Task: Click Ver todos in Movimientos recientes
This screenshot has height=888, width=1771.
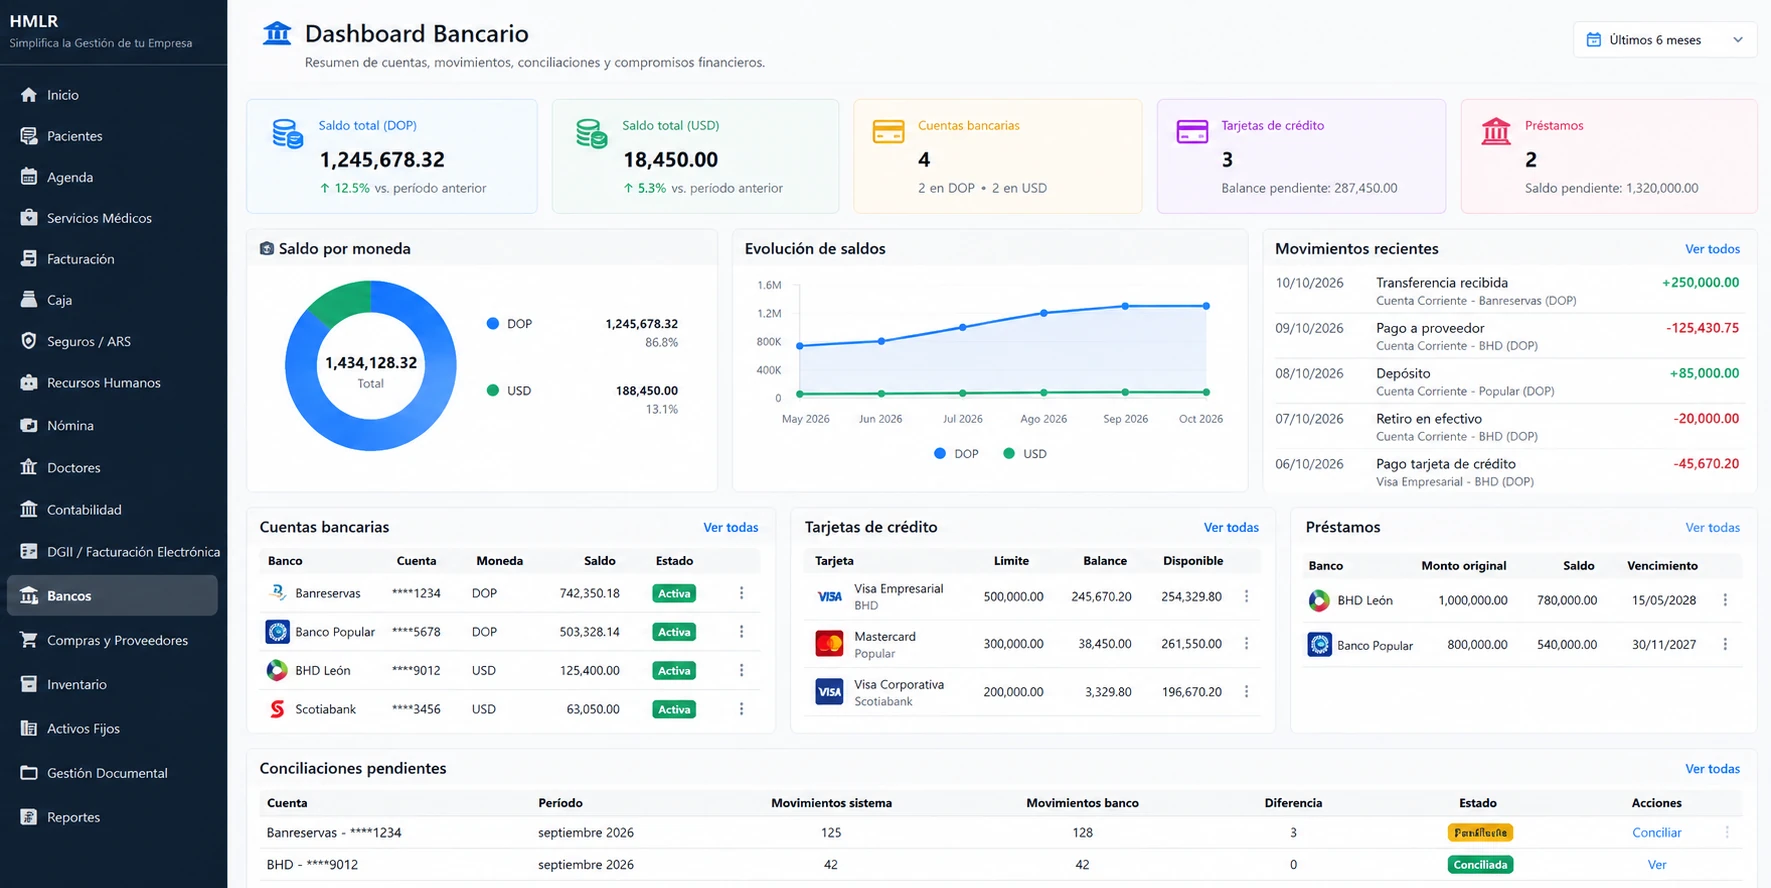Action: (1712, 249)
